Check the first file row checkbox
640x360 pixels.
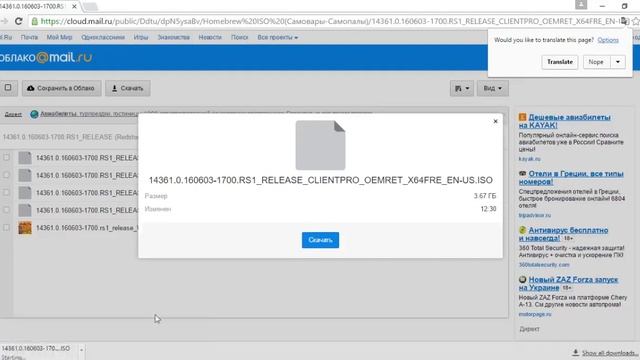coord(7,157)
